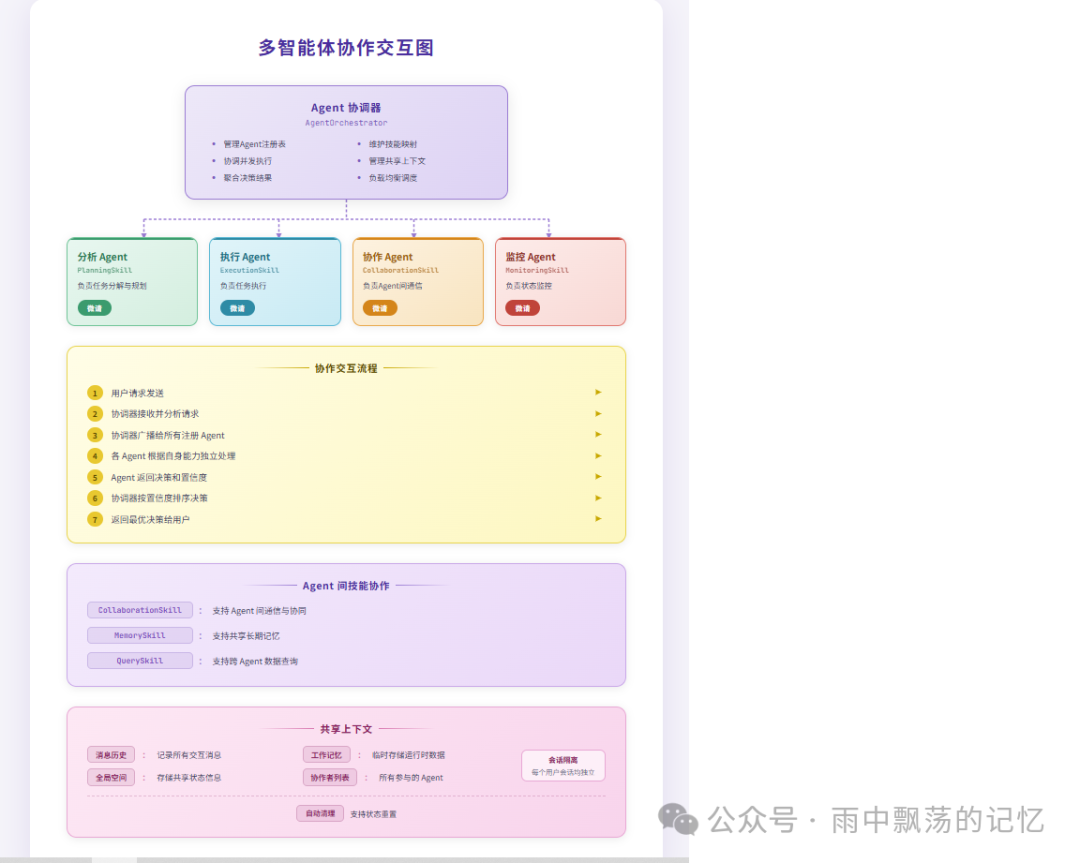The height and width of the screenshot is (863, 1080).
Task: Click the CollaborationSkill pill button
Action: point(139,610)
